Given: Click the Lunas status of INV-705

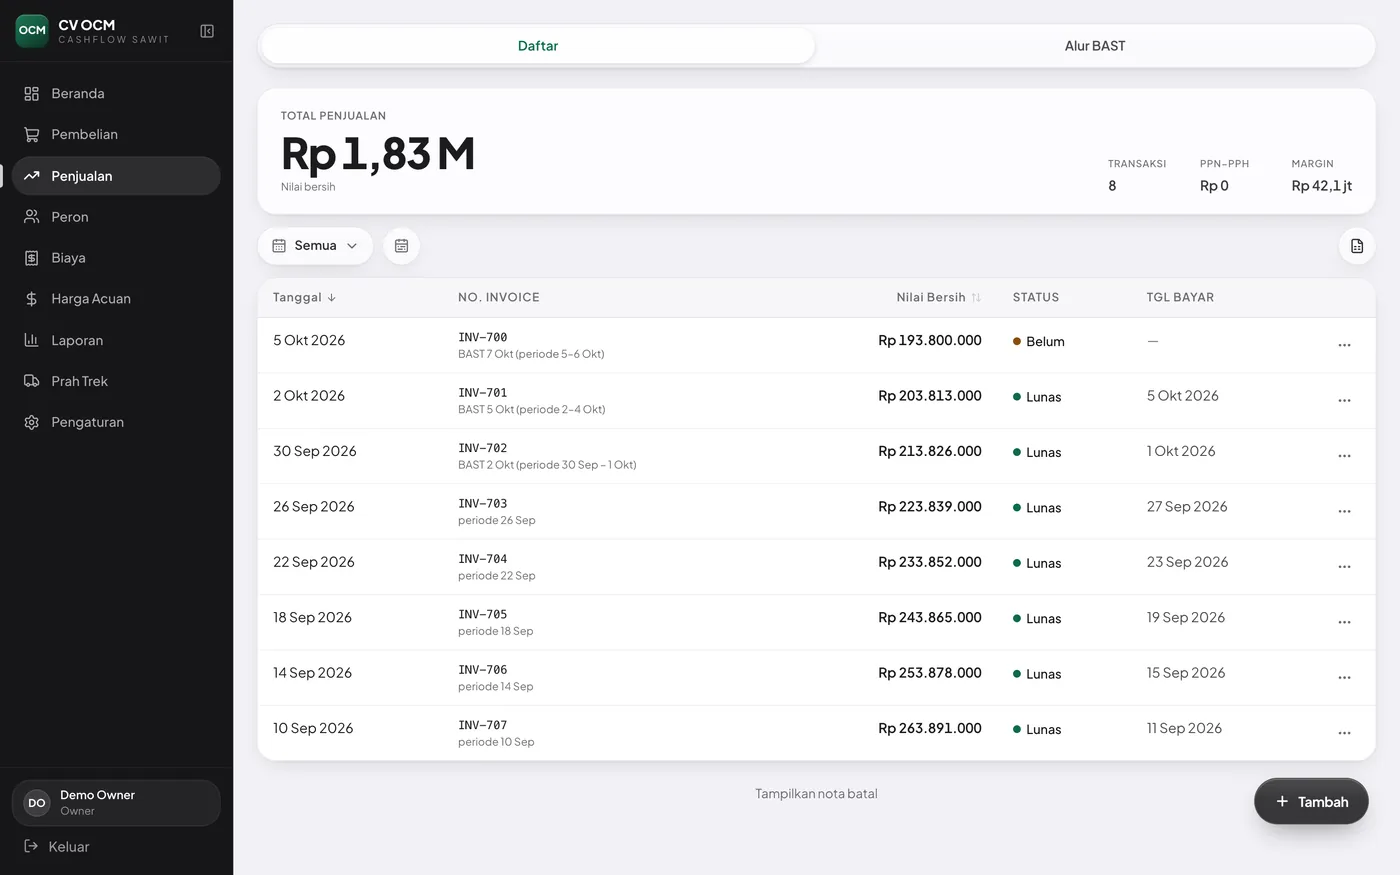Looking at the screenshot, I should pyautogui.click(x=1037, y=618).
